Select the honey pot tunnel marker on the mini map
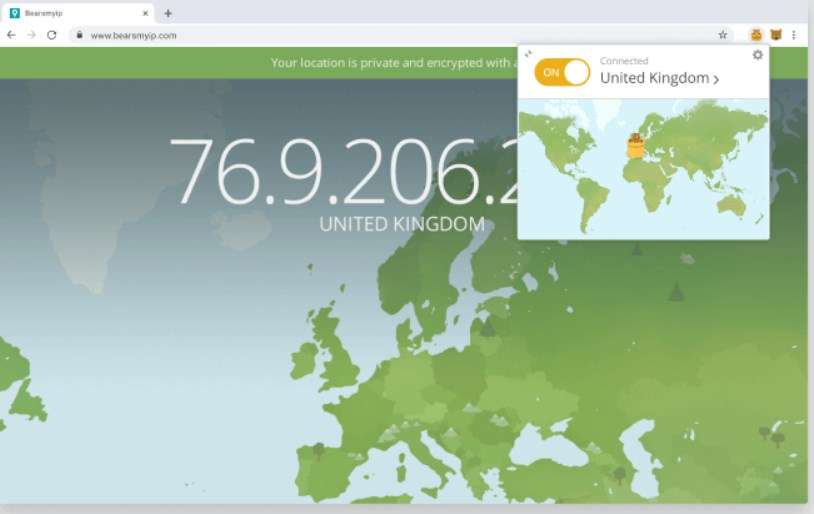 coord(635,146)
